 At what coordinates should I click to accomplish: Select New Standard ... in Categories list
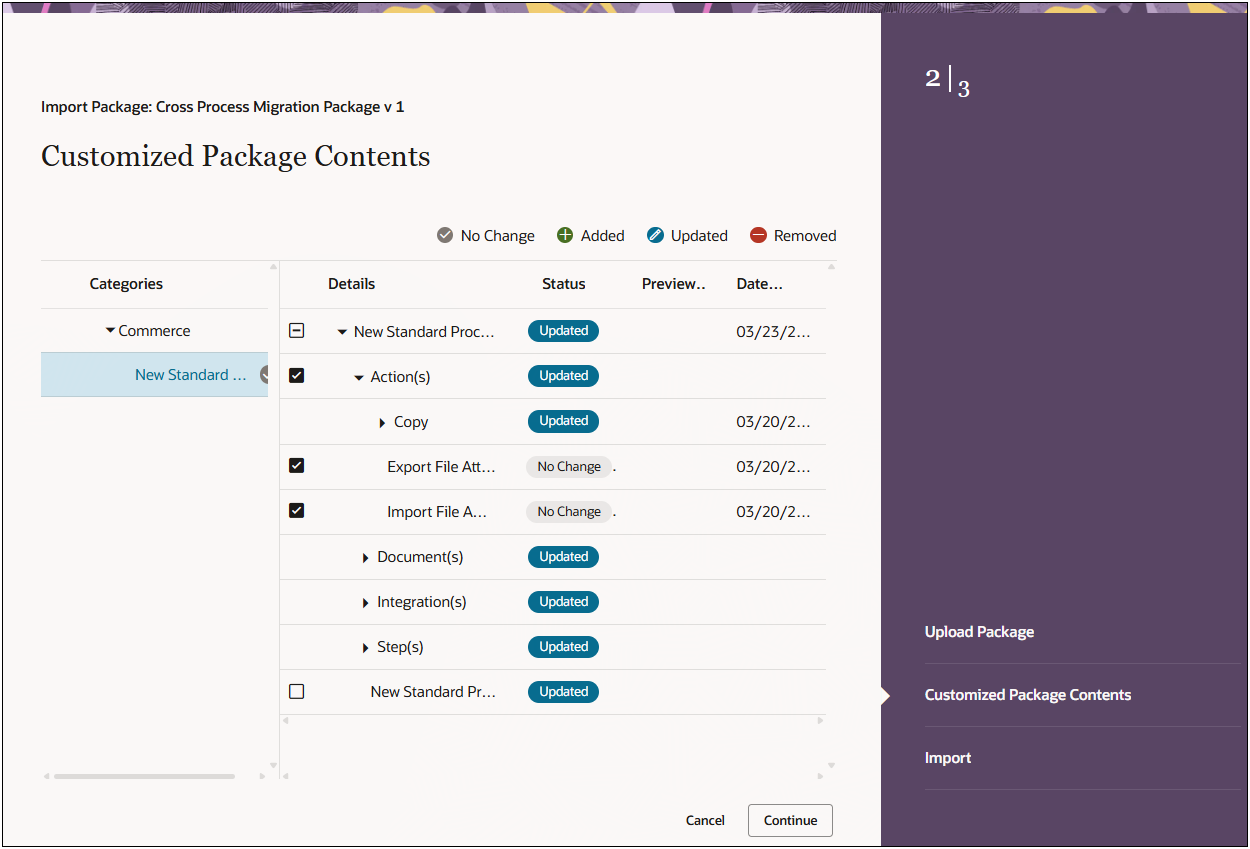tap(154, 375)
